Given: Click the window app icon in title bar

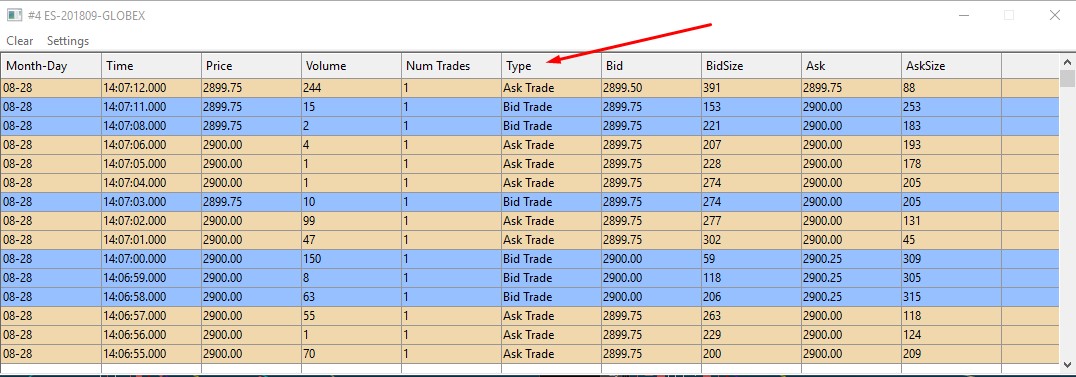Looking at the screenshot, I should pyautogui.click(x=14, y=15).
